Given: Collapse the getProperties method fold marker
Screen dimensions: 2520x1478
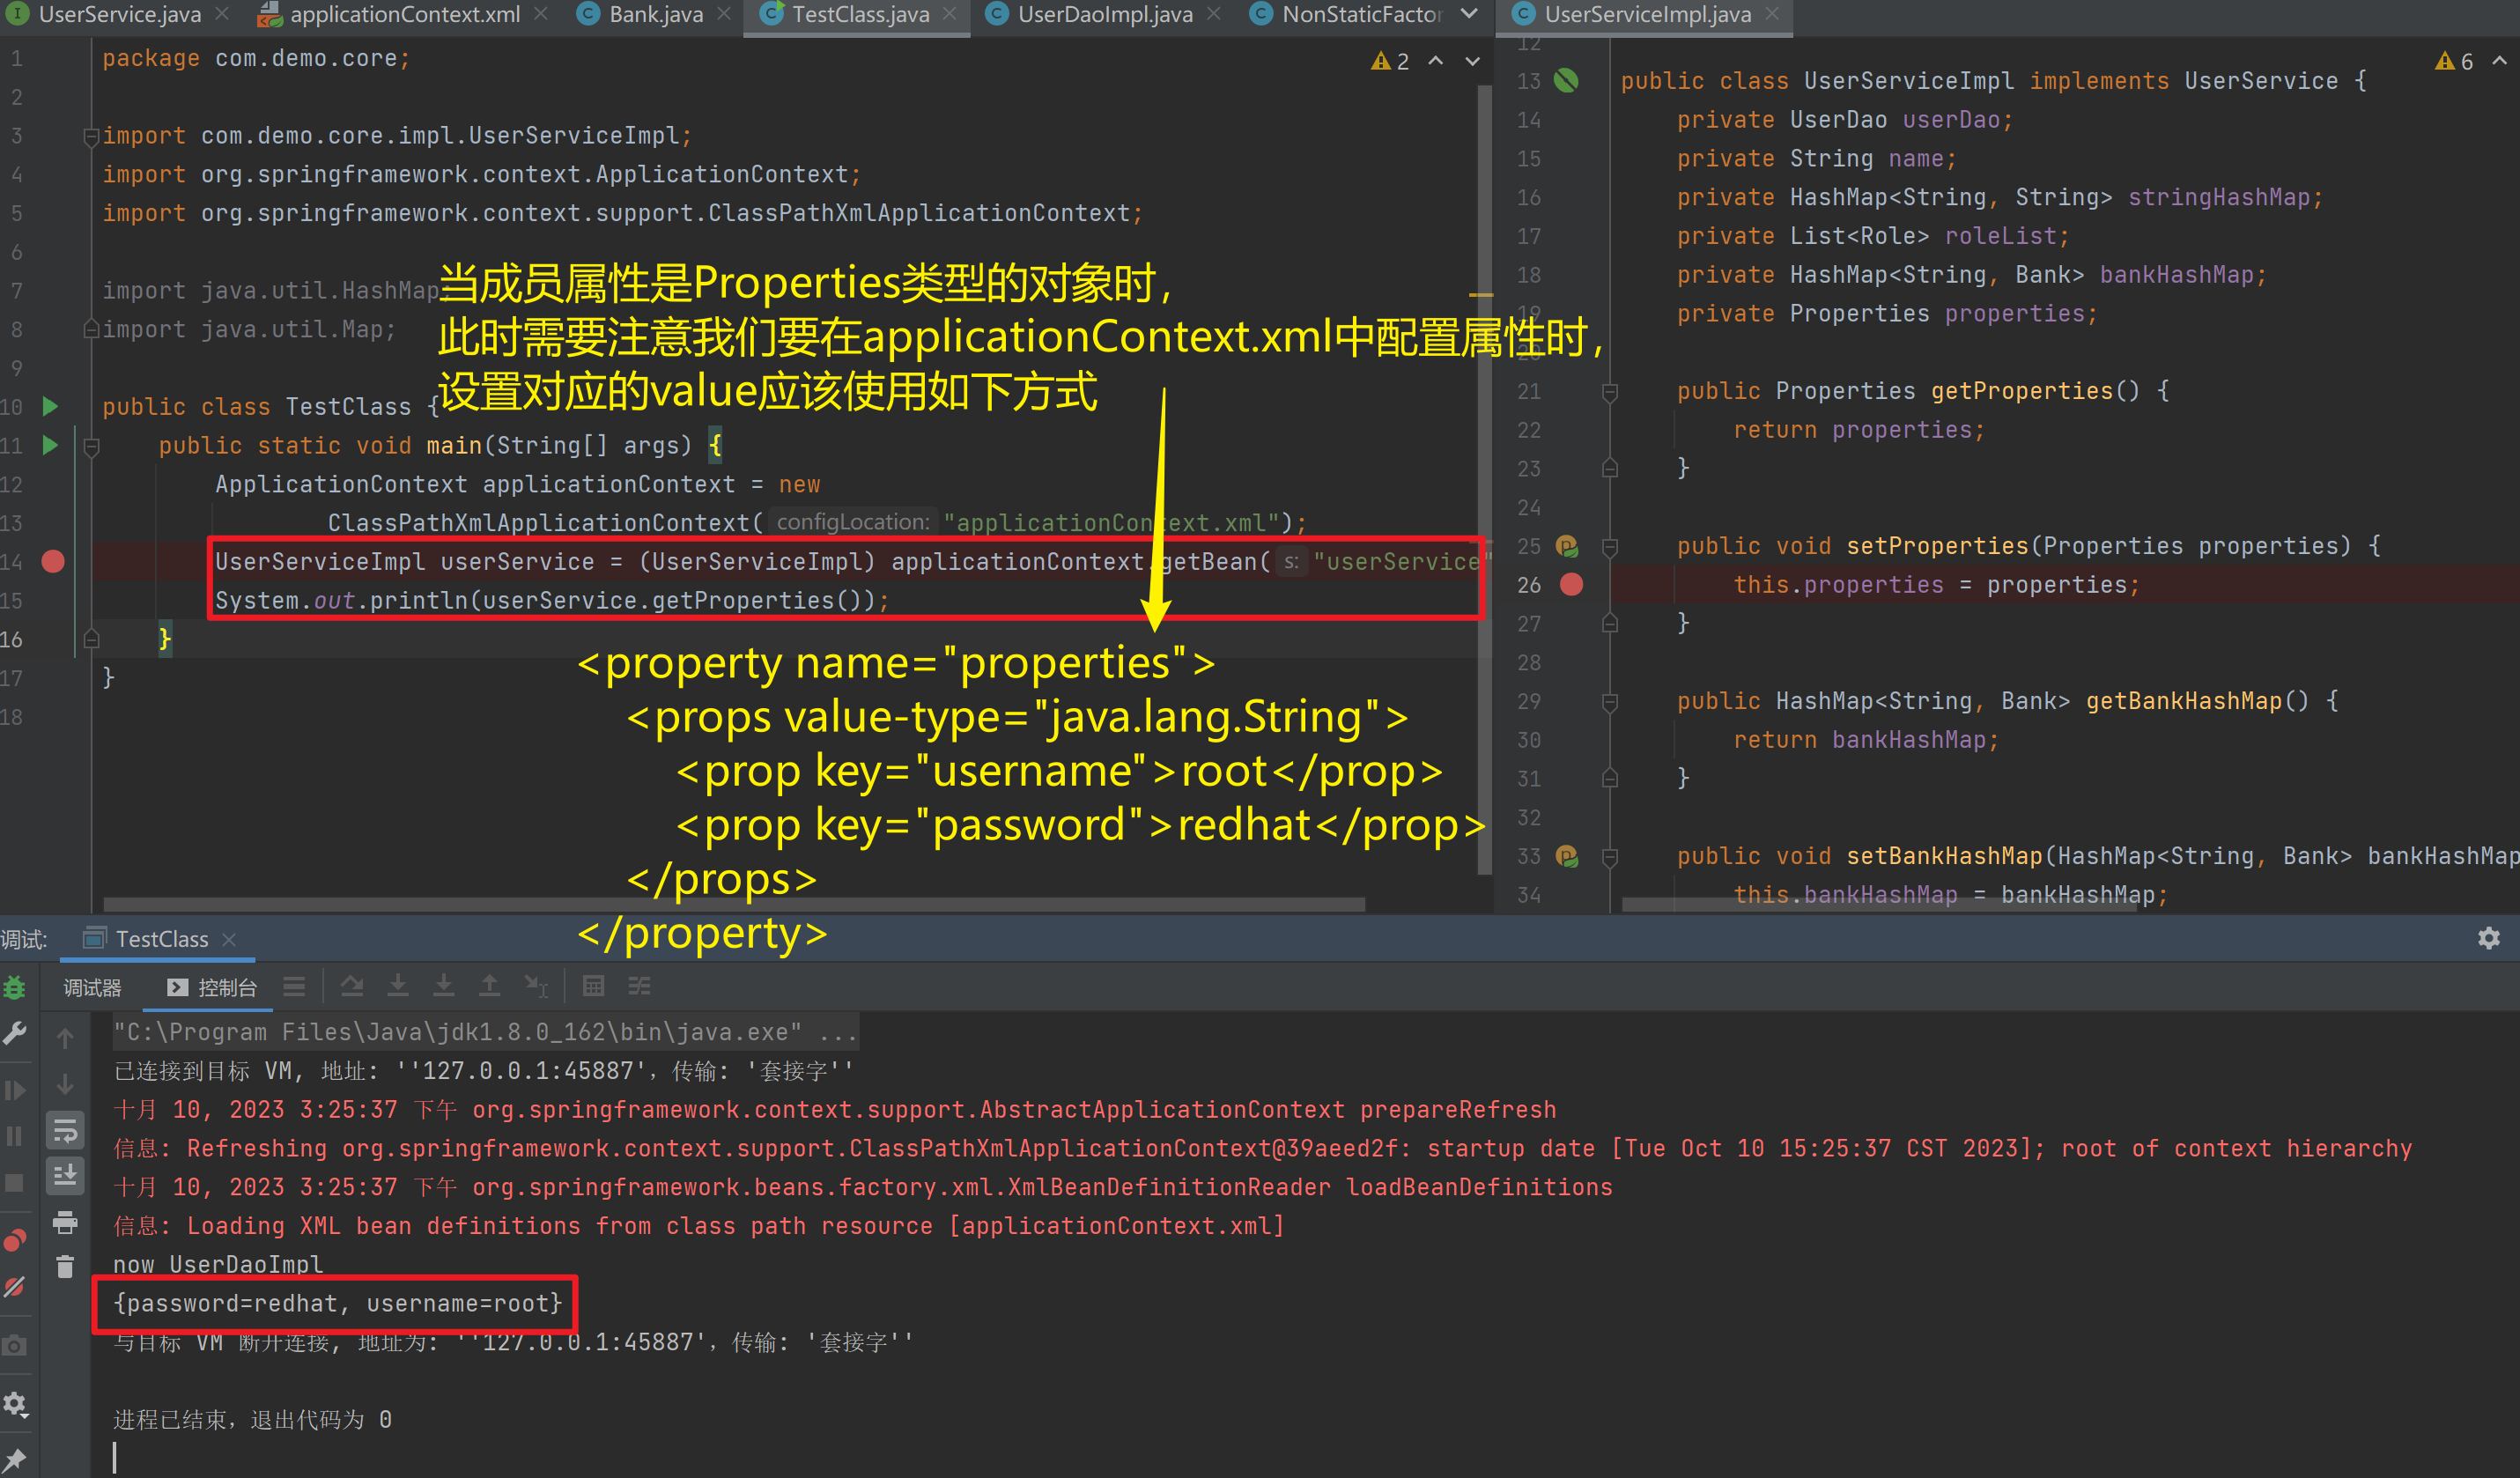Looking at the screenshot, I should pos(1609,392).
